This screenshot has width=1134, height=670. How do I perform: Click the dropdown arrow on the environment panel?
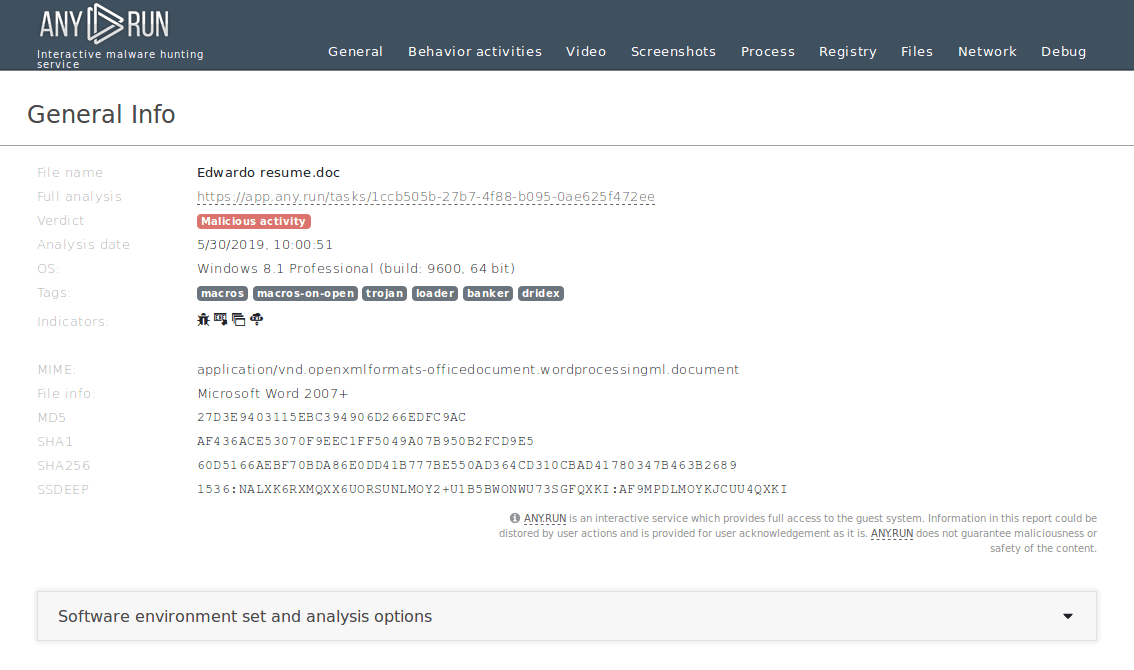tap(1067, 616)
